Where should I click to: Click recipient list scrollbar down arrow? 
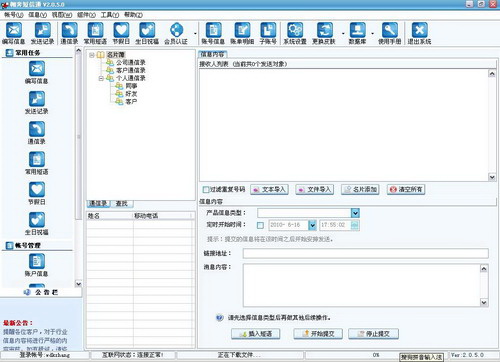[492, 177]
